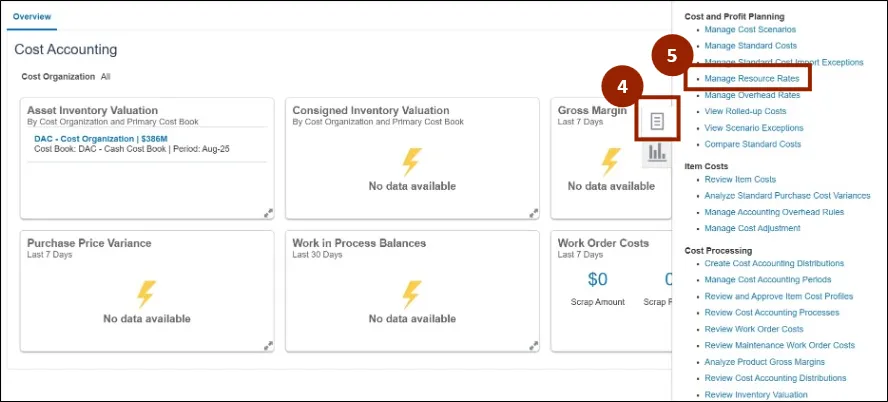Select Manage Cost Scenarios task
Screen dimensions: 888x402
coord(750,29)
